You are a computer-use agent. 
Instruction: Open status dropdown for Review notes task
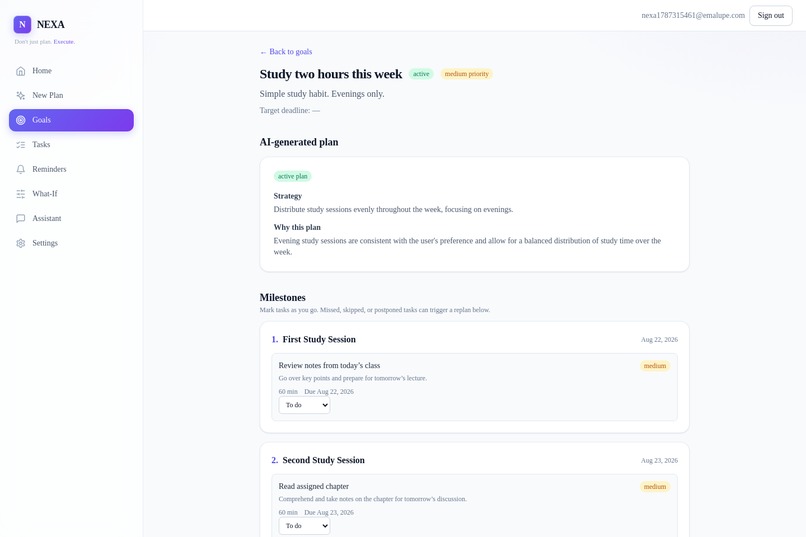304,405
